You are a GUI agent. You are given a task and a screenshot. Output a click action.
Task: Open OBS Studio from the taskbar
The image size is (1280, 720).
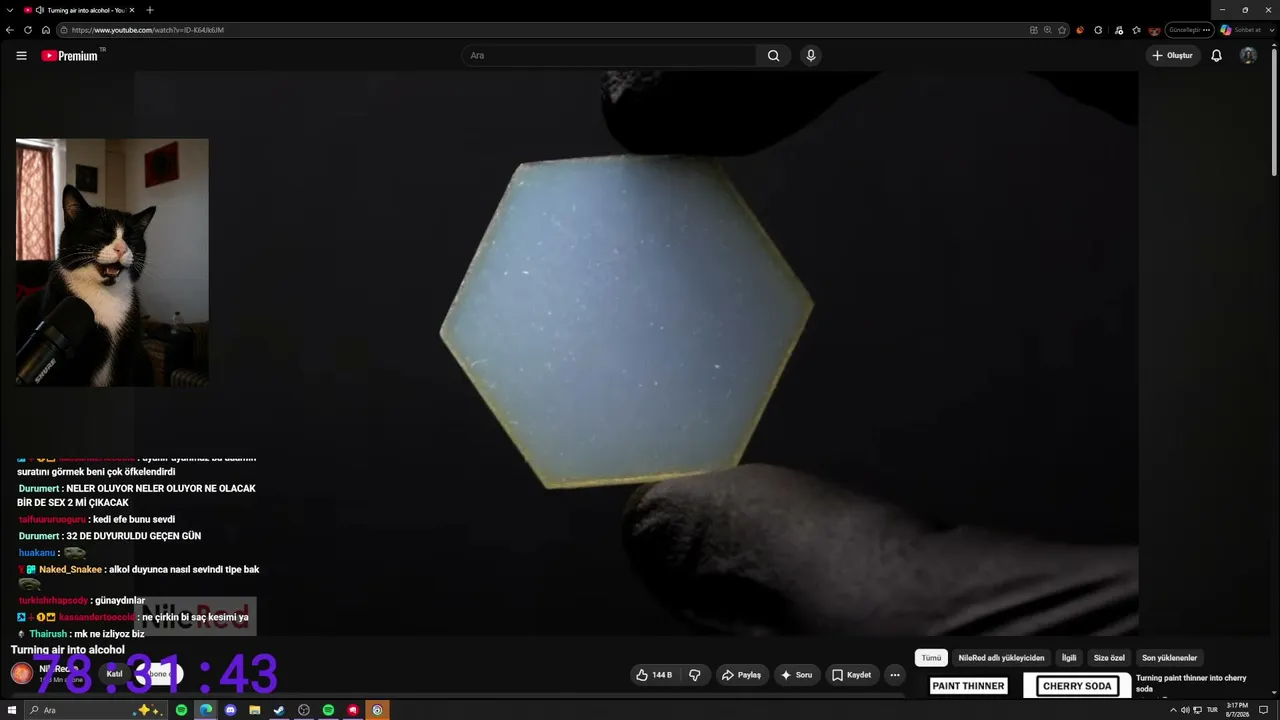304,710
